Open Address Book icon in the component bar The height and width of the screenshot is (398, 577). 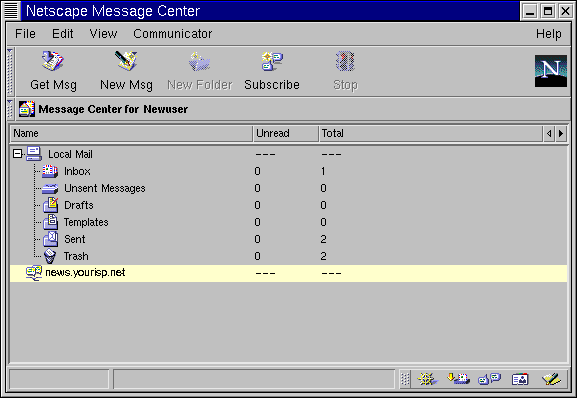point(520,379)
